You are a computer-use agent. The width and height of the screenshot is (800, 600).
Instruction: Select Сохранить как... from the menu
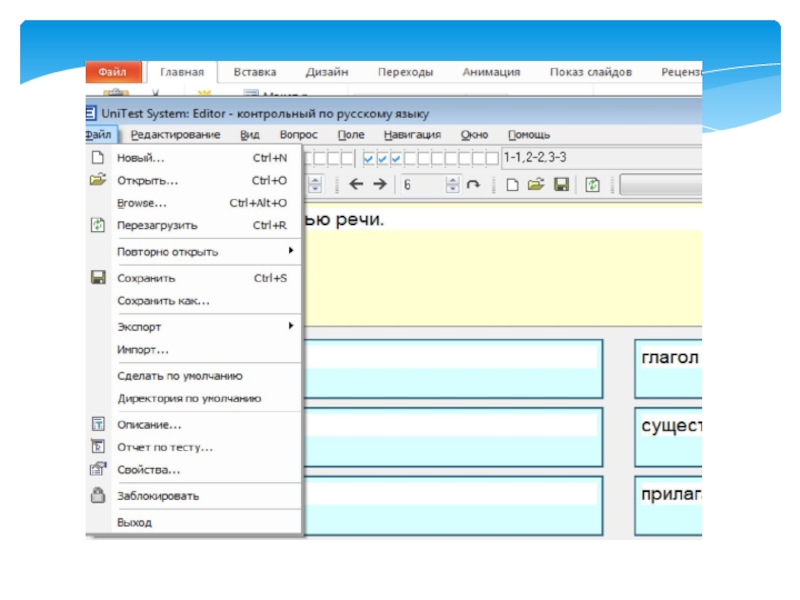pos(164,301)
